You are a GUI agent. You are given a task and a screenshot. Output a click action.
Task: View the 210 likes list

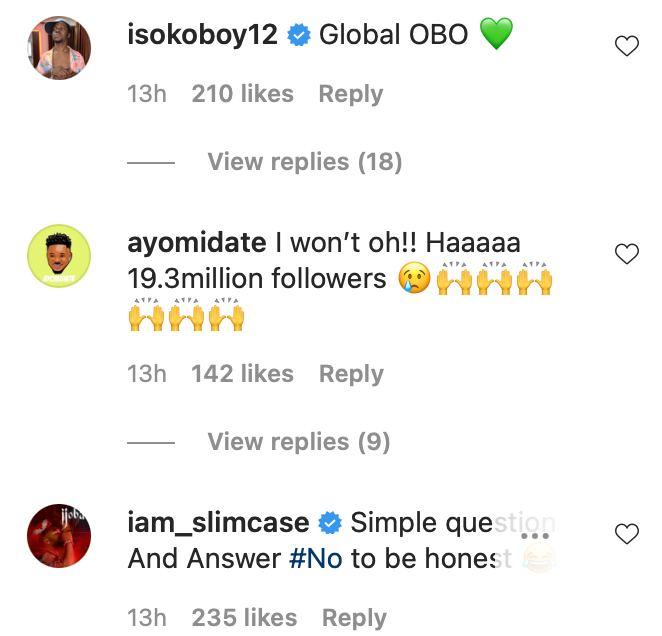242,94
